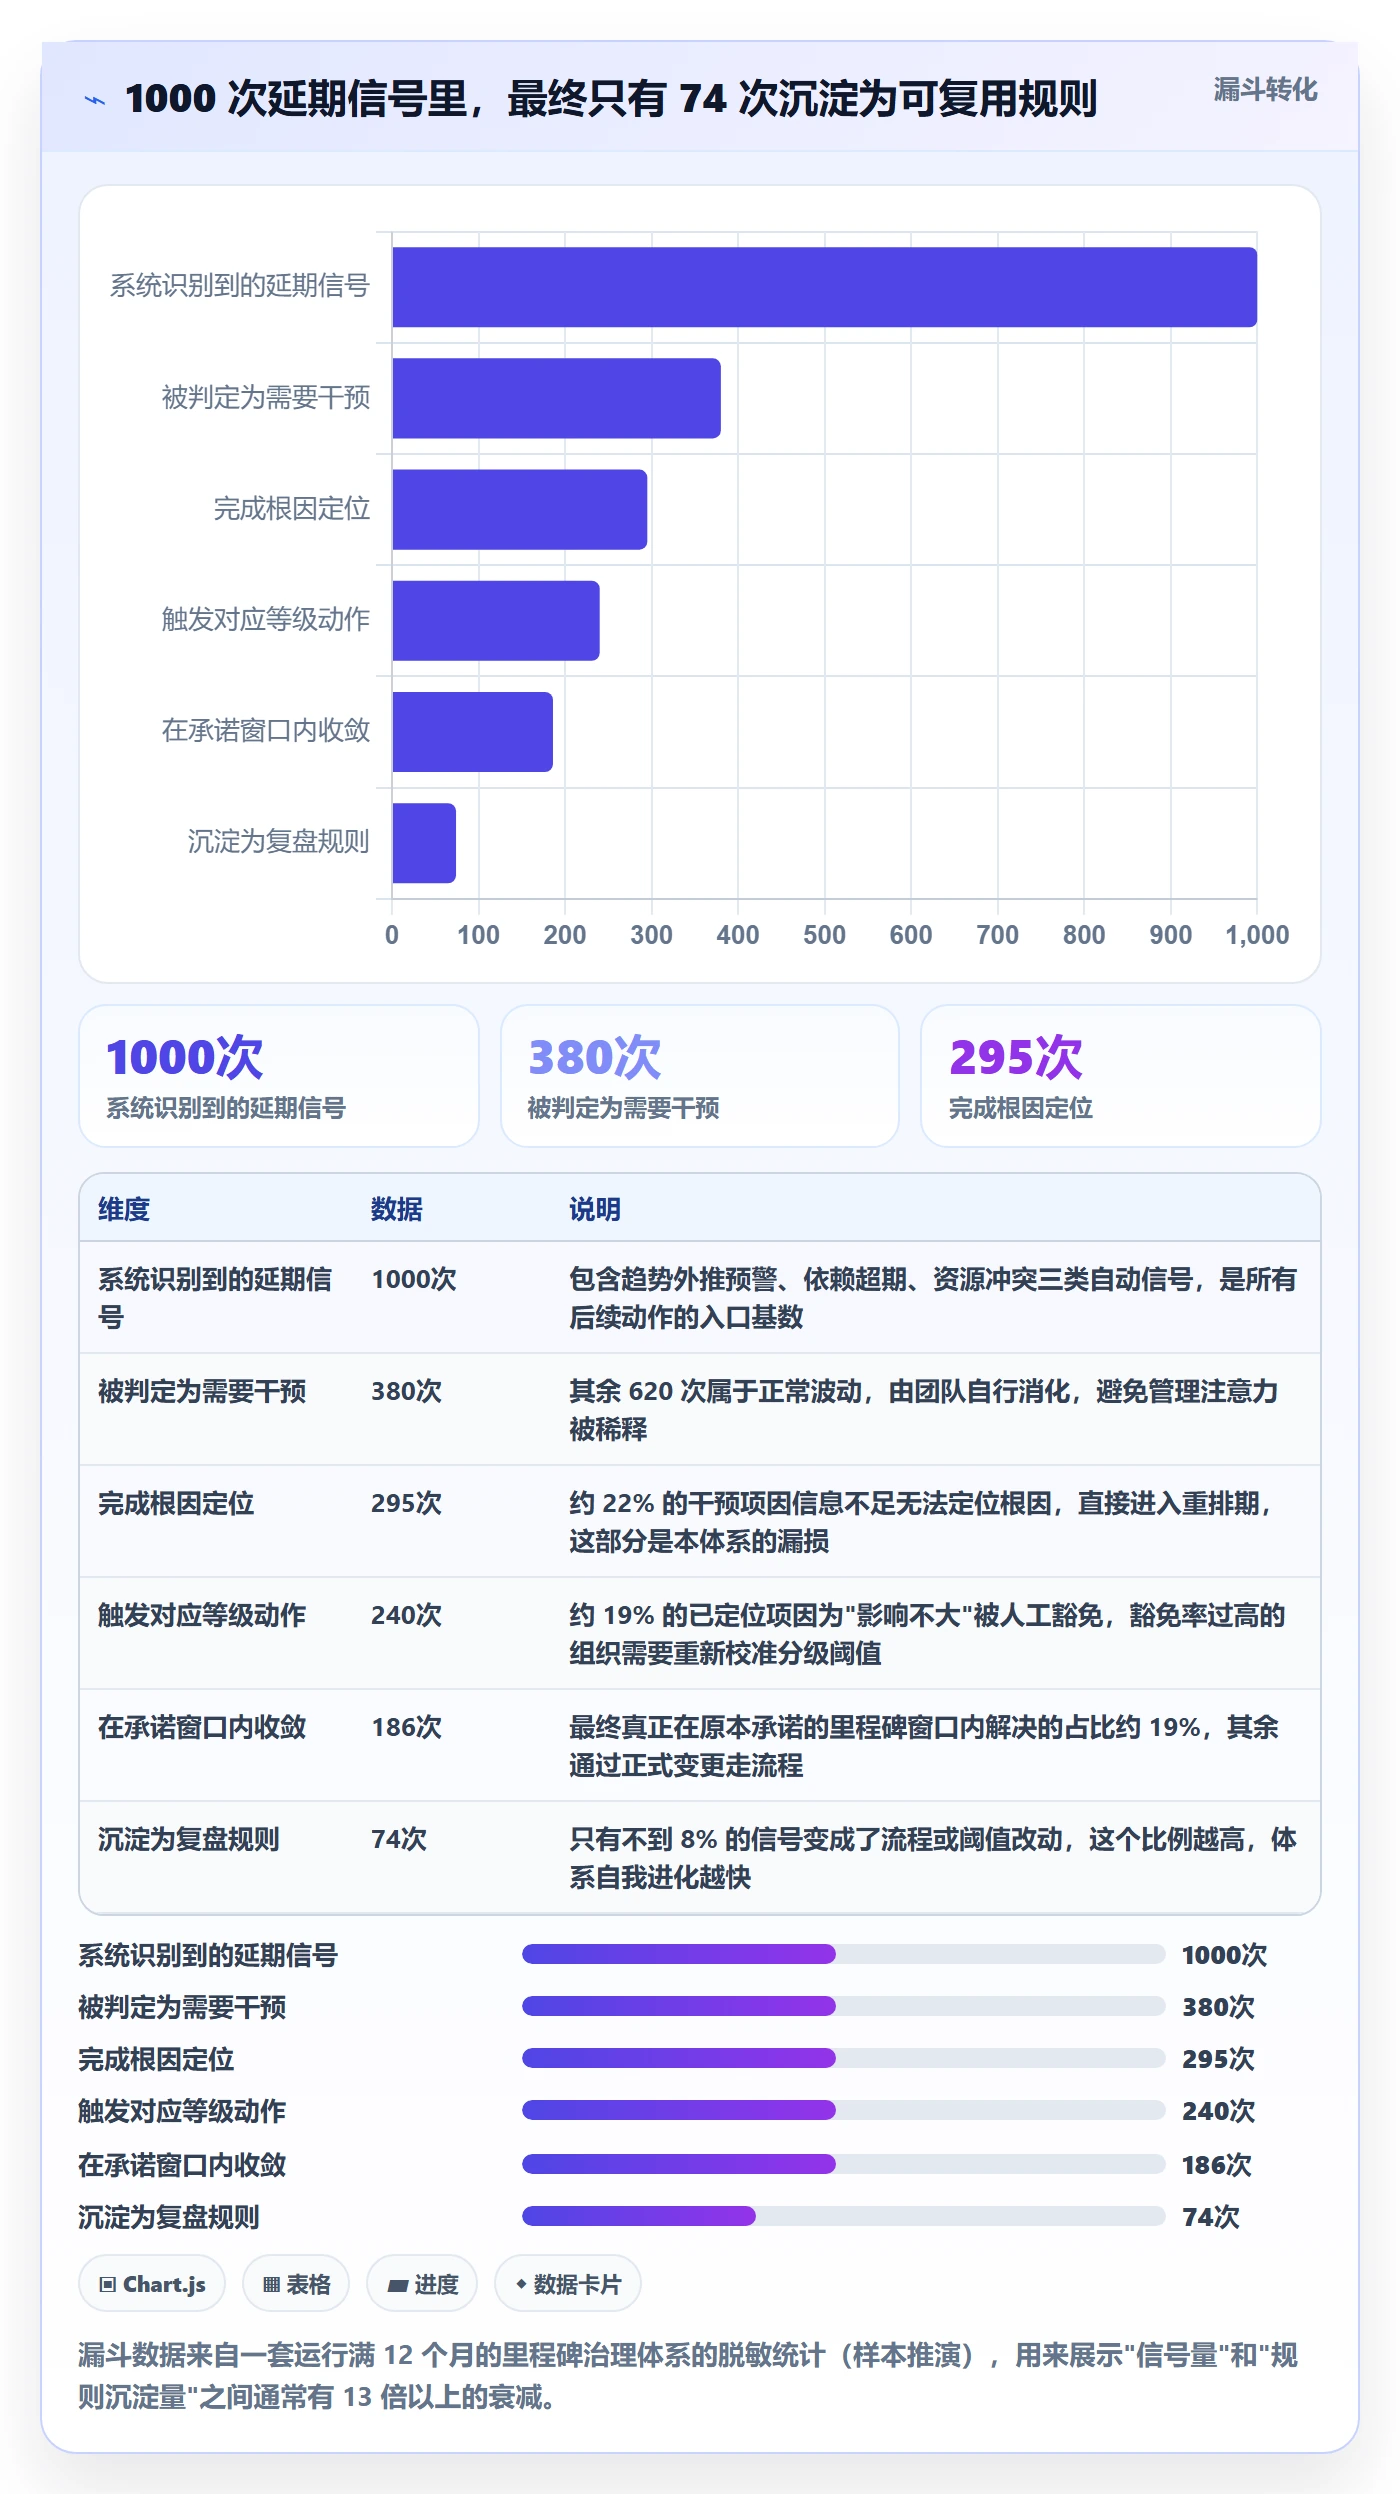
Task: Click the lightning icon beside the title
Action: point(94,100)
